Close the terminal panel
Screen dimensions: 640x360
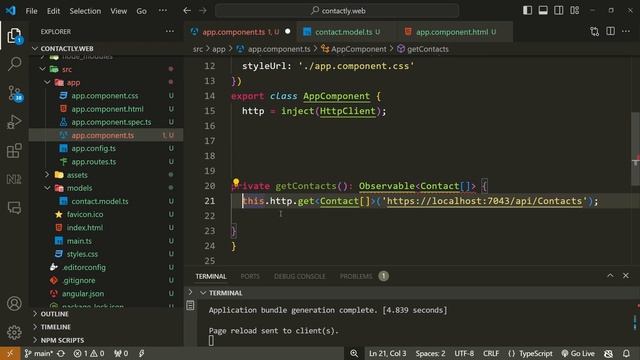click(626, 276)
